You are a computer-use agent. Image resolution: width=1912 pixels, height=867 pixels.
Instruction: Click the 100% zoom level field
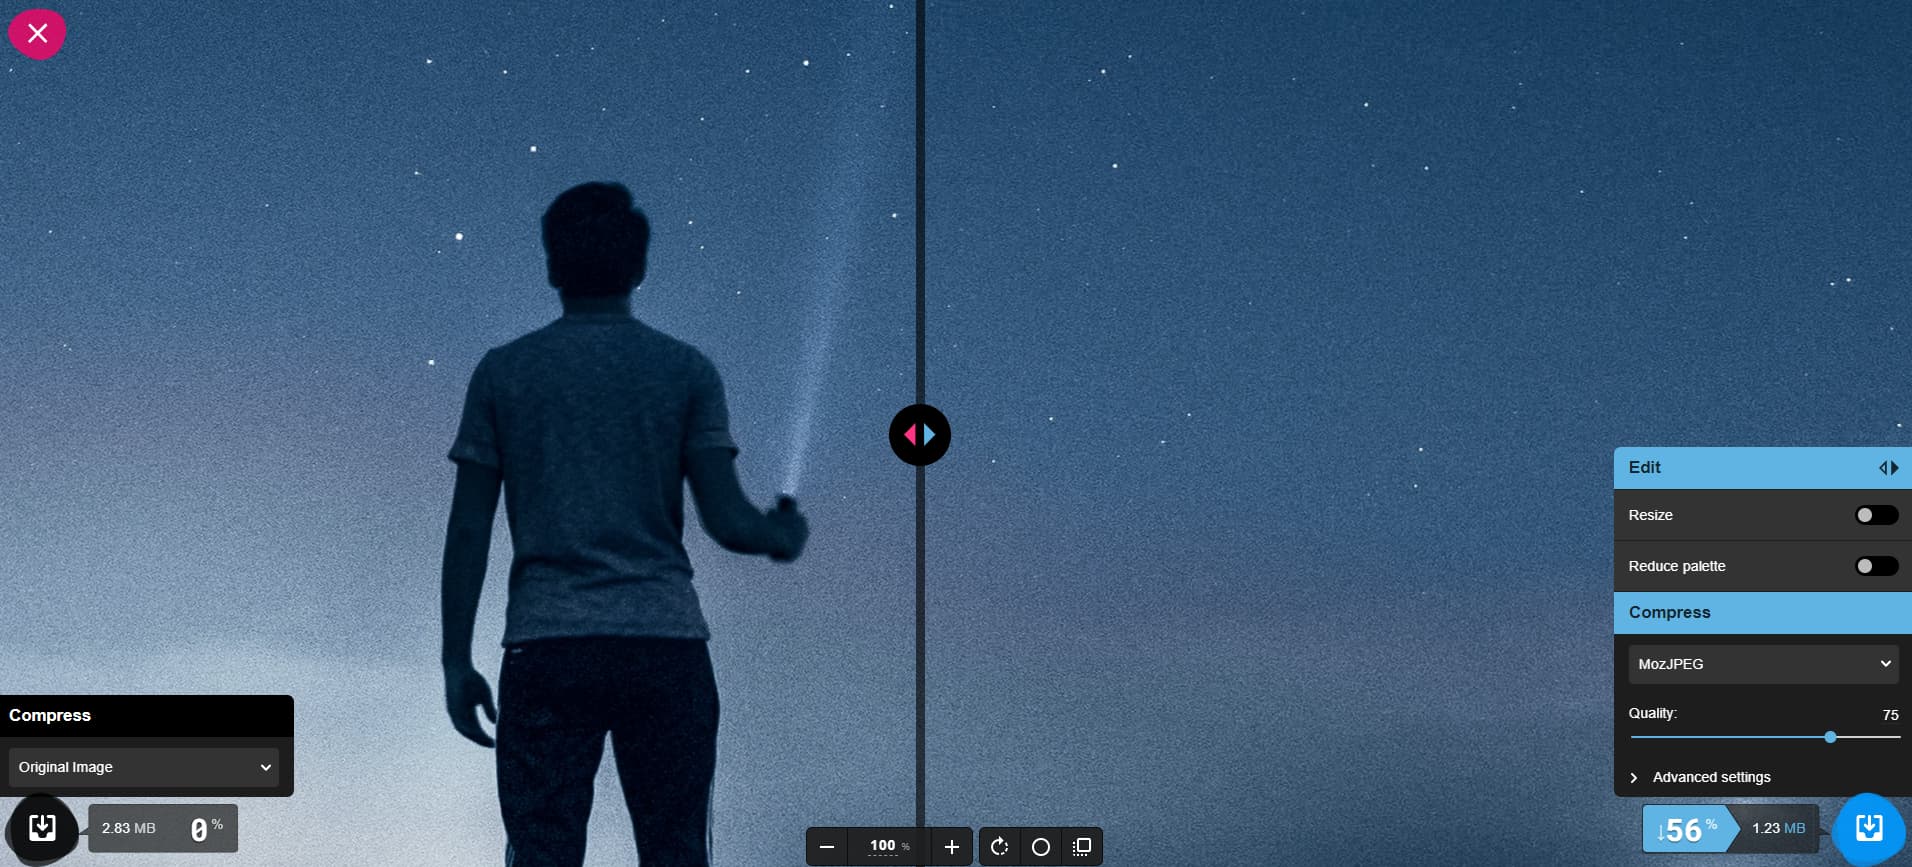pyautogui.click(x=888, y=846)
